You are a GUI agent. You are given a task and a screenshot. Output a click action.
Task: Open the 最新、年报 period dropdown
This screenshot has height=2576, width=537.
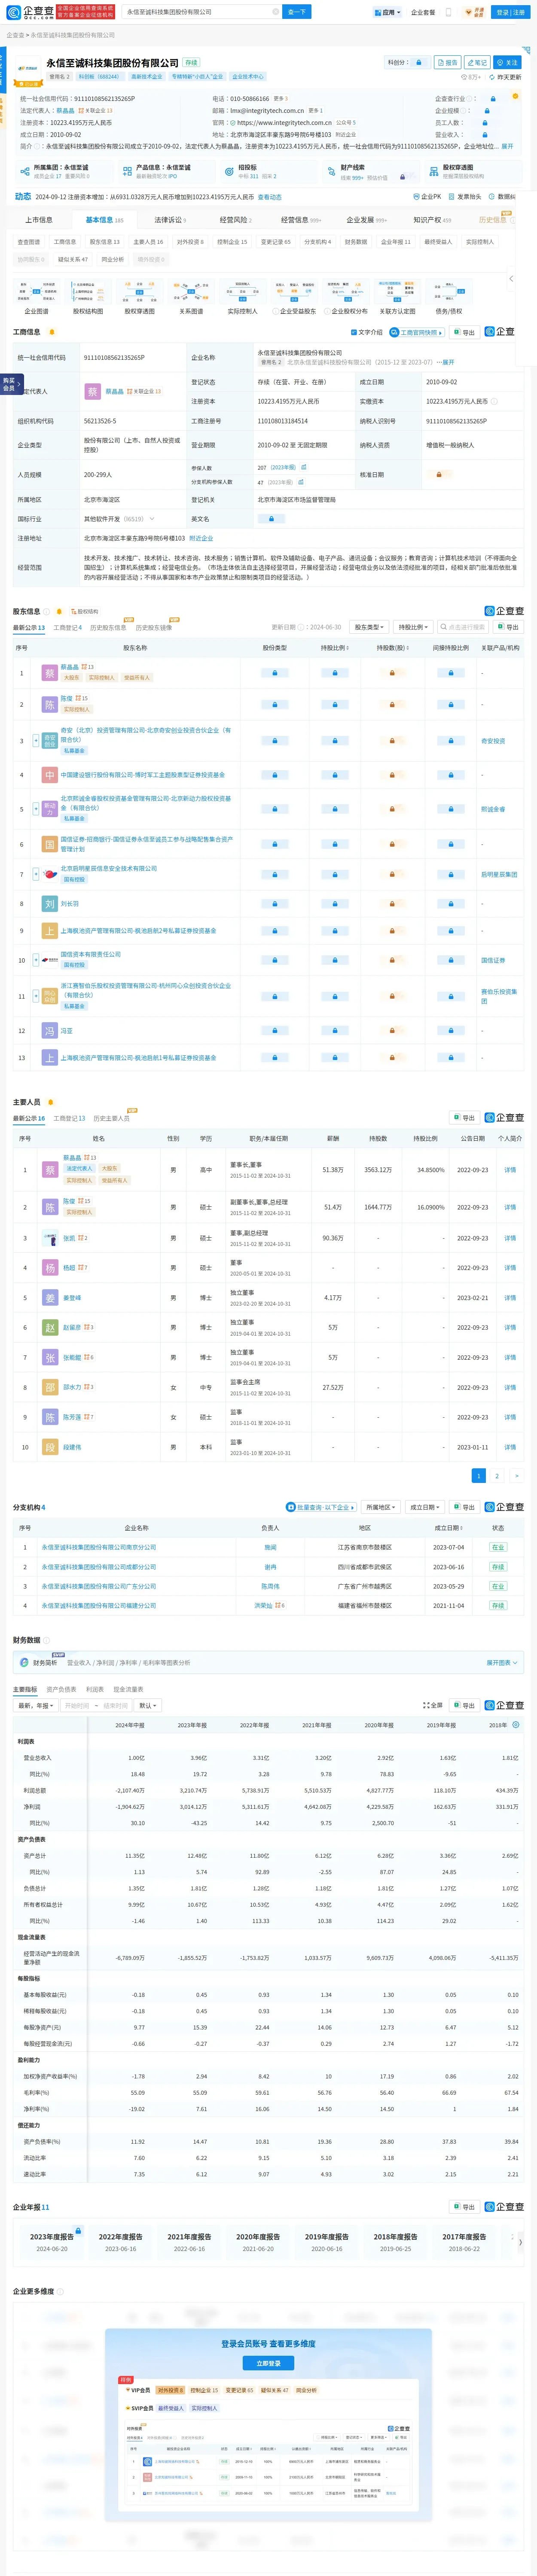[36, 1705]
